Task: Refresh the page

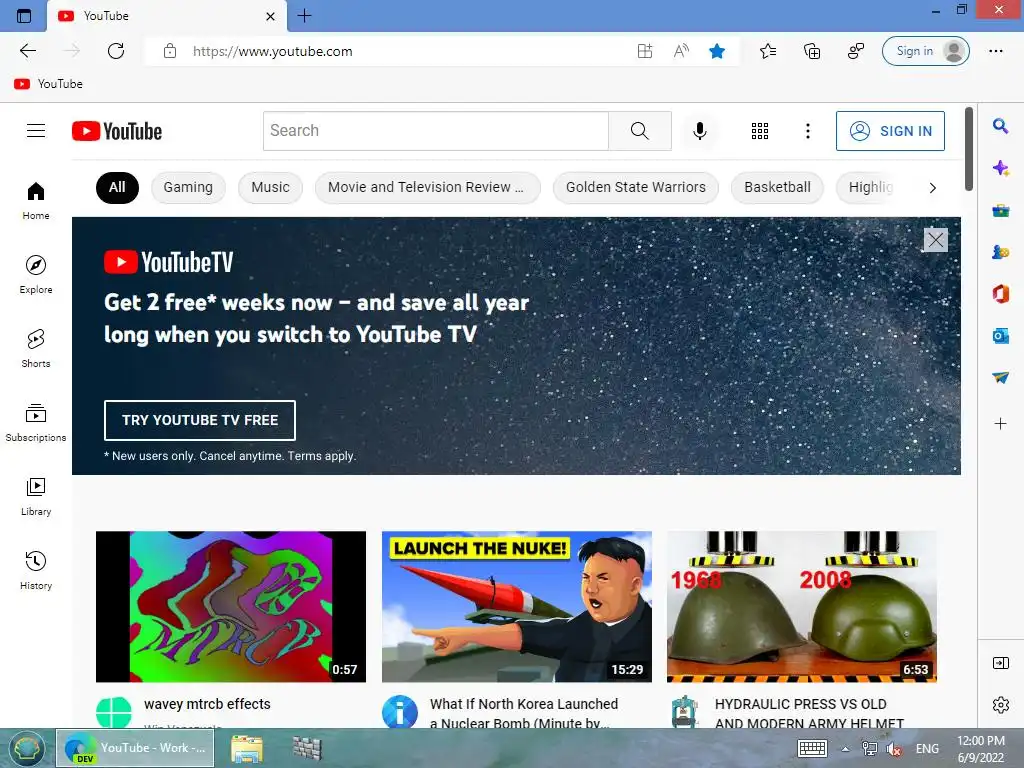Action: coord(116,51)
